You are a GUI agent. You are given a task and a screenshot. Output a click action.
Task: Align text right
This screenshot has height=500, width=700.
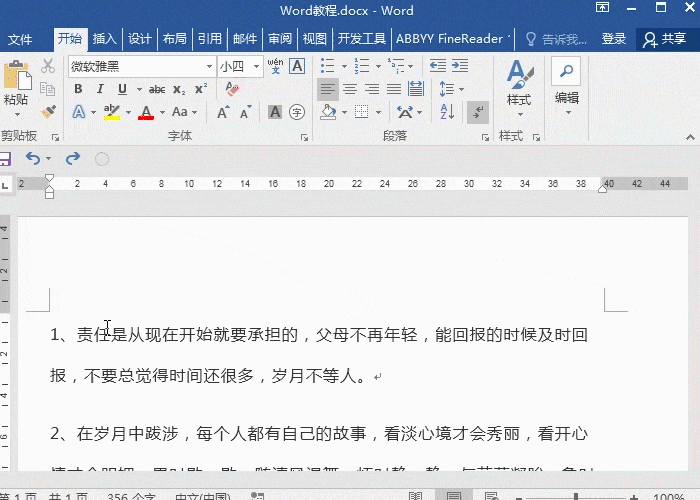pos(371,89)
